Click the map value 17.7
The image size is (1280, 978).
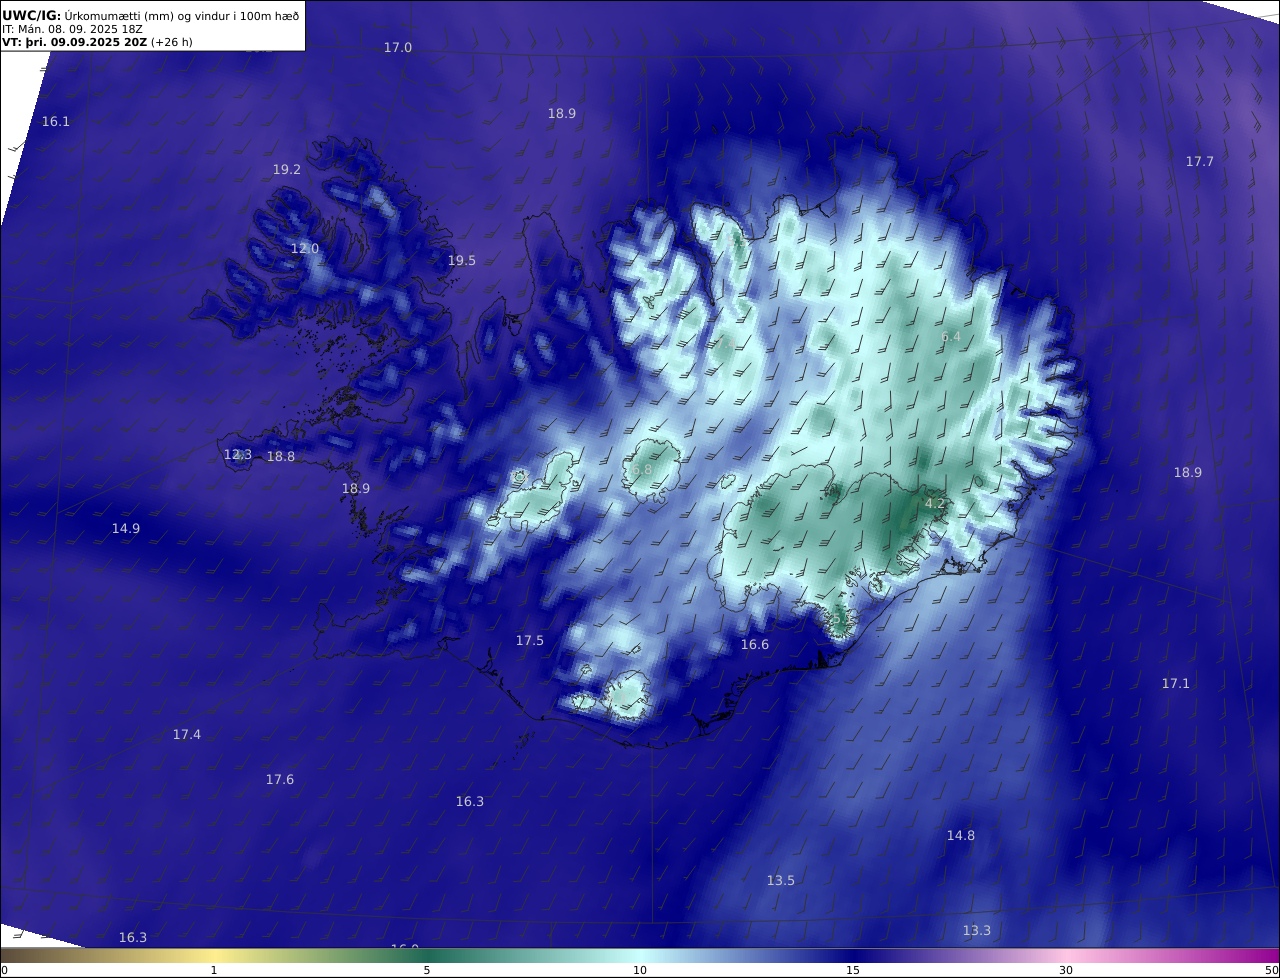1200,162
